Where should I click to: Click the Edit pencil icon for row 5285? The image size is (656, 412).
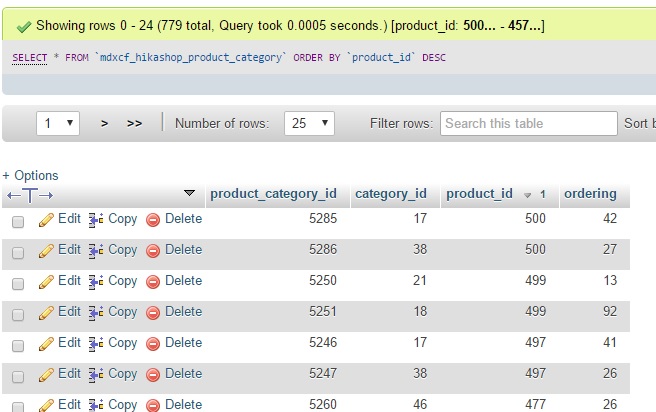tap(46, 220)
